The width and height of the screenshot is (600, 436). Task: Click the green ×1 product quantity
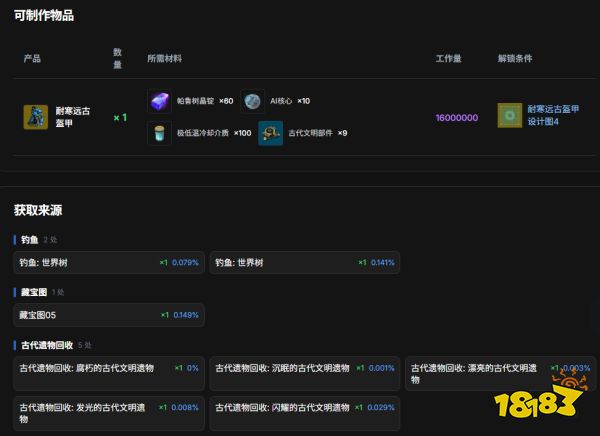tap(120, 118)
